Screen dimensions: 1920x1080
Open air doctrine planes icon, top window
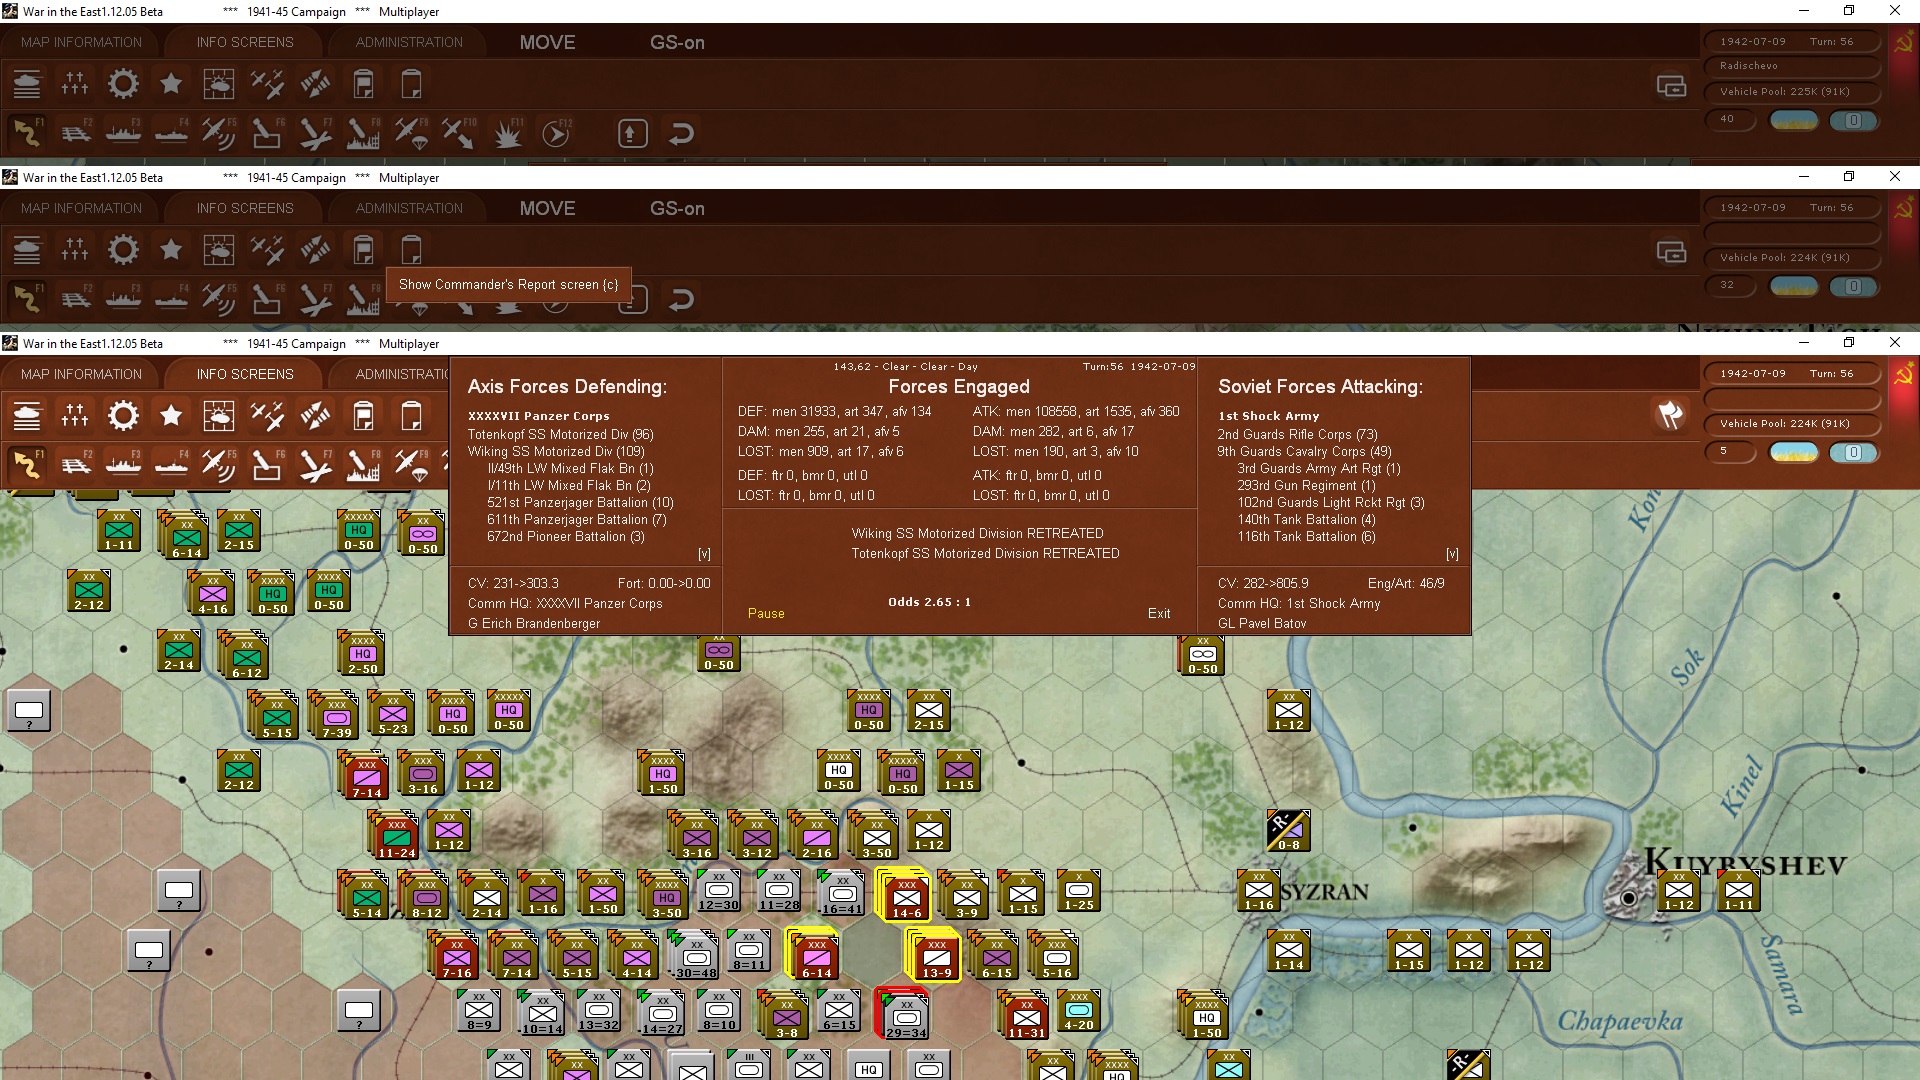pos(267,84)
